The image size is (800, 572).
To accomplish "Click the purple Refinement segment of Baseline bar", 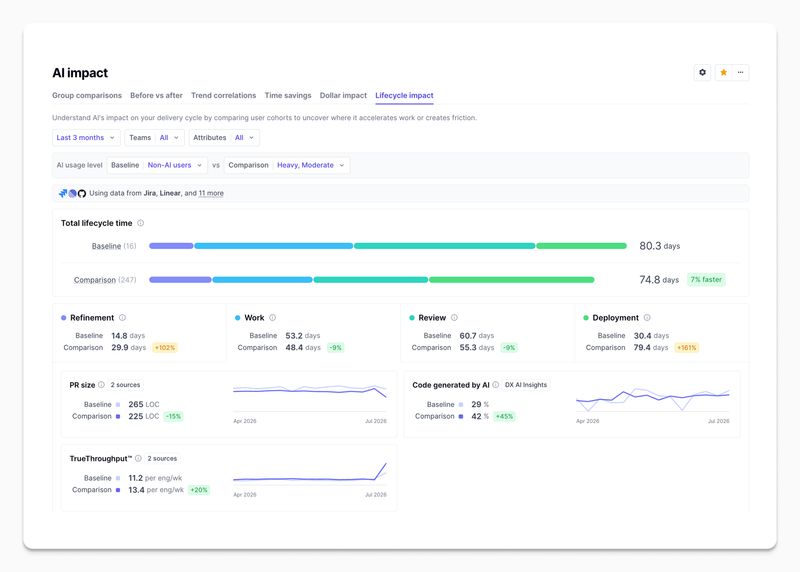I will (x=171, y=246).
